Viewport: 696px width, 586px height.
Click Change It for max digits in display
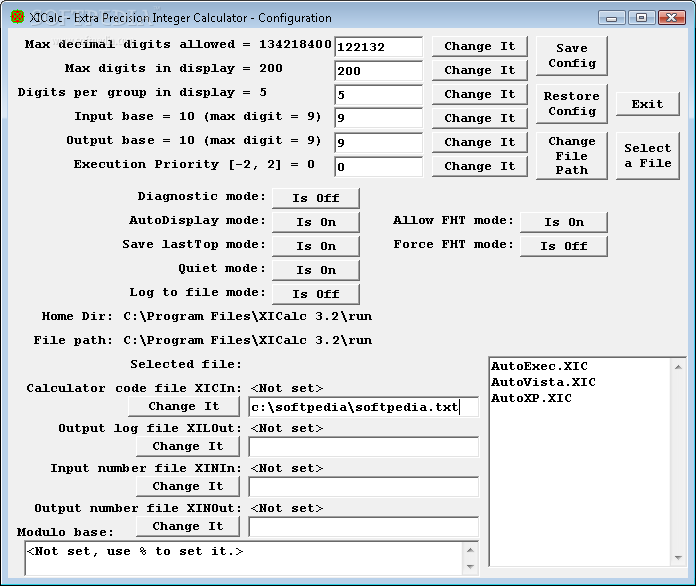pyautogui.click(x=479, y=70)
